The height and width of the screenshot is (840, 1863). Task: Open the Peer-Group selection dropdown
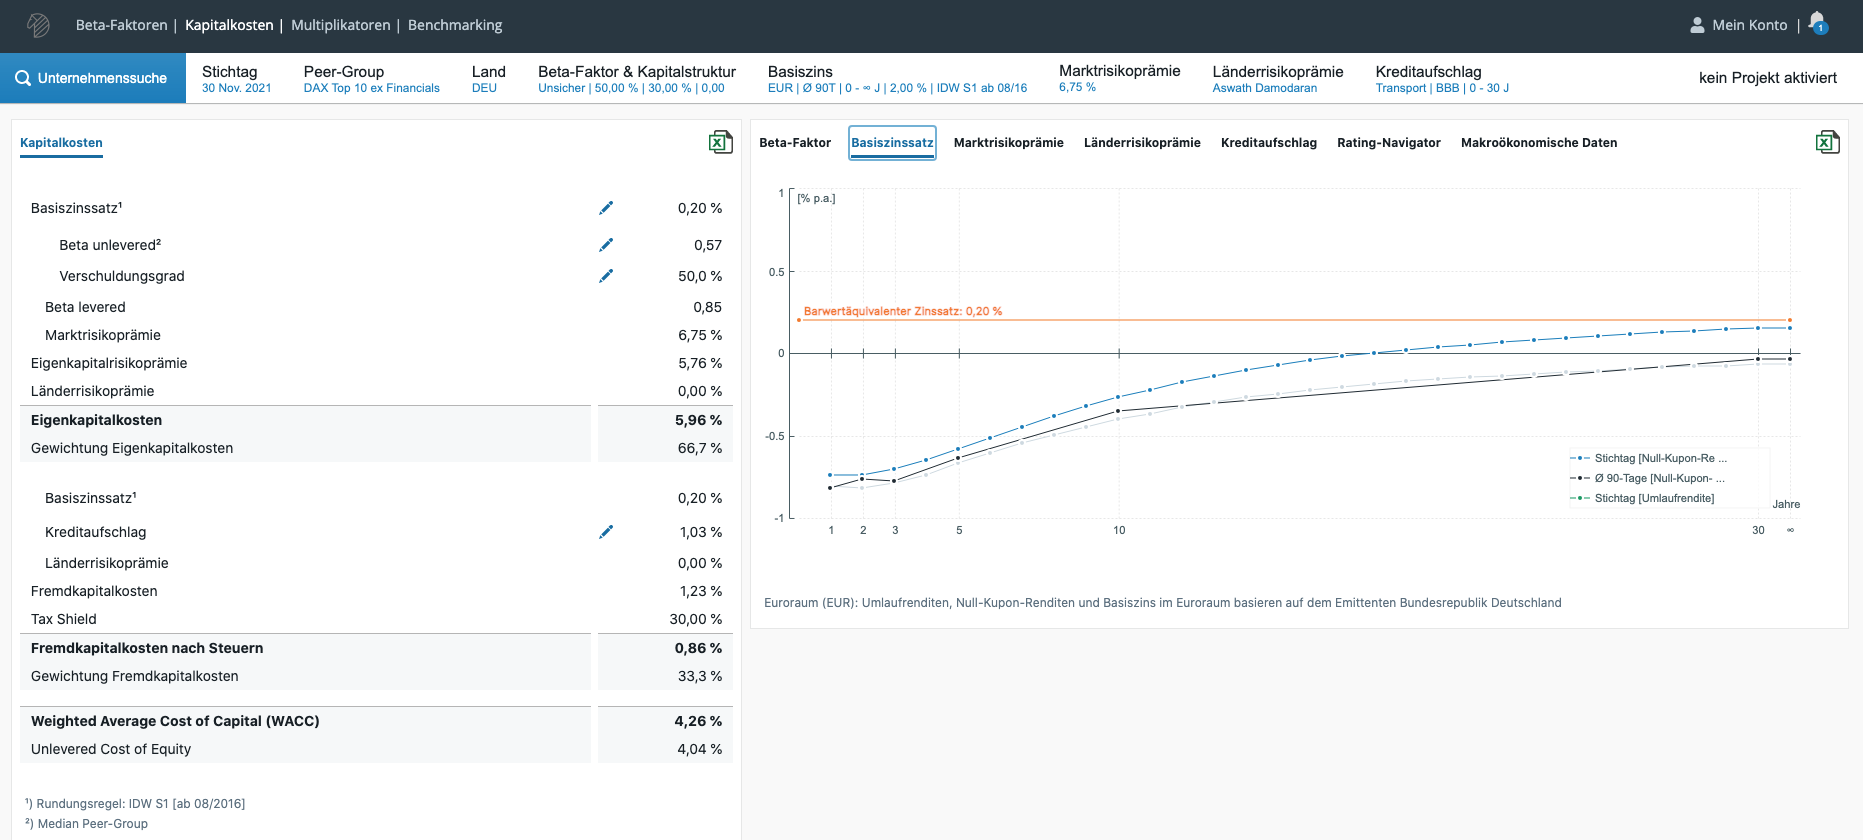tap(371, 78)
